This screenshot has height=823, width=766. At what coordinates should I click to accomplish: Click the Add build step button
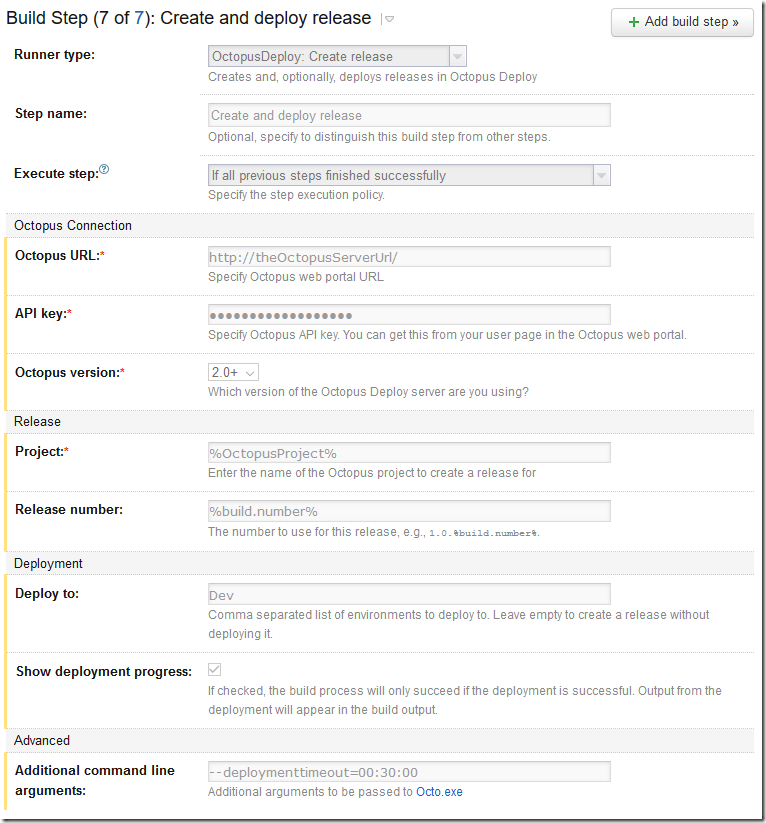point(682,22)
